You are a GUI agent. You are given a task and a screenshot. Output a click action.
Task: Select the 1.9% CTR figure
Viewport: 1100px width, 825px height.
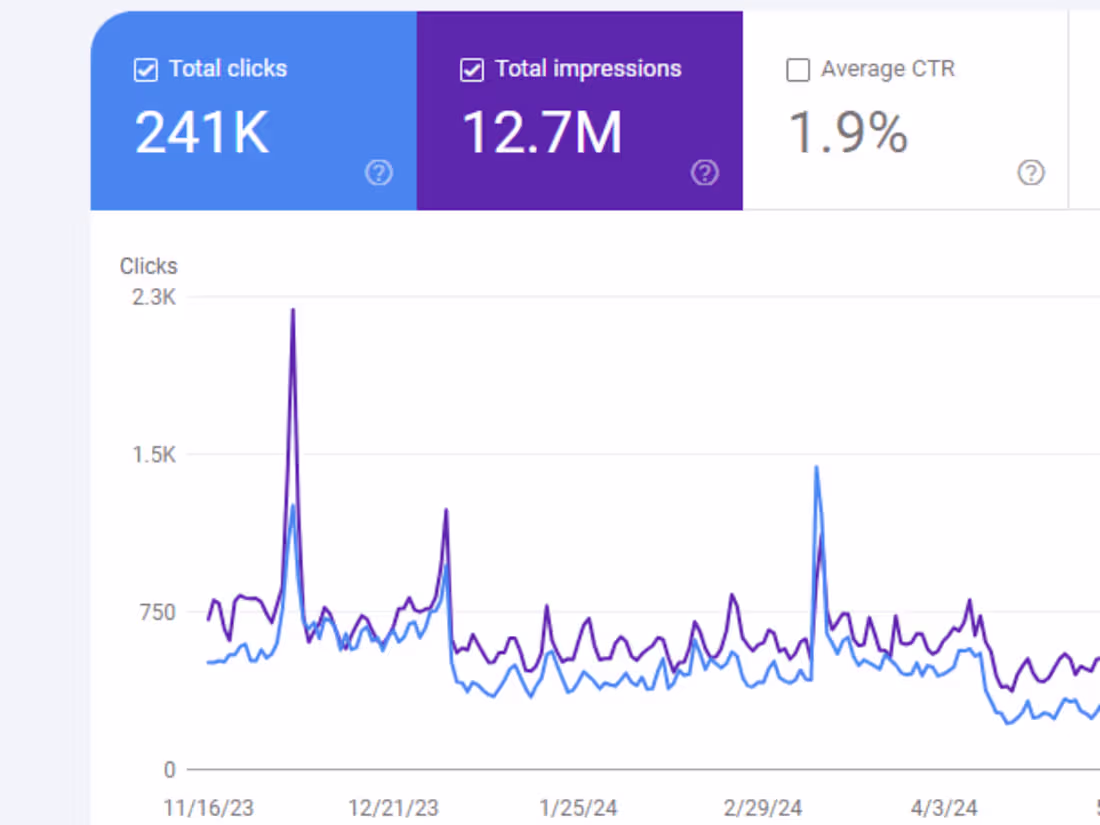[846, 131]
